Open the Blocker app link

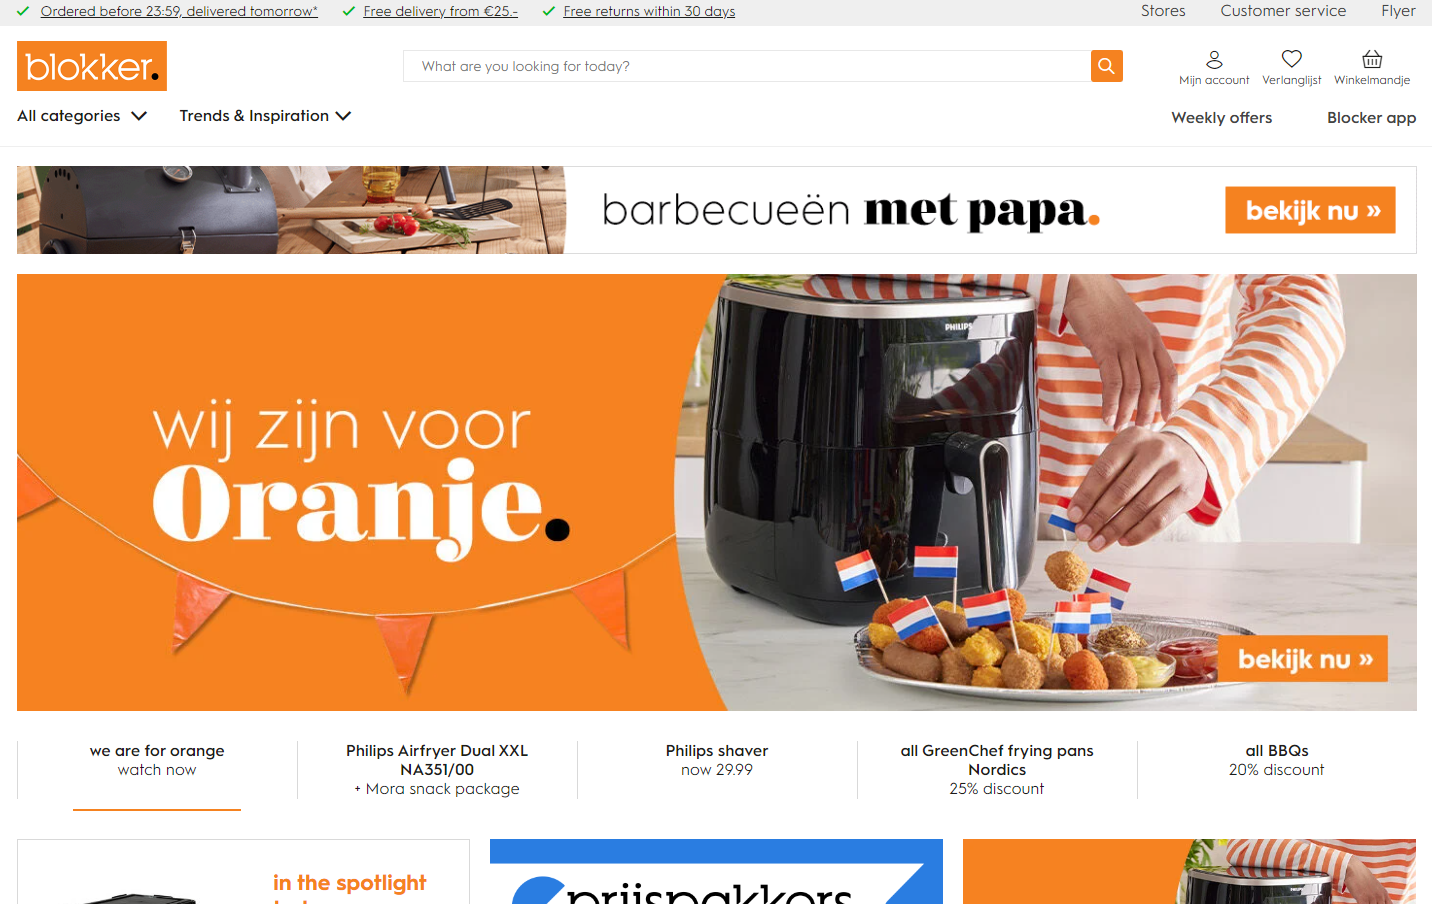pyautogui.click(x=1371, y=118)
